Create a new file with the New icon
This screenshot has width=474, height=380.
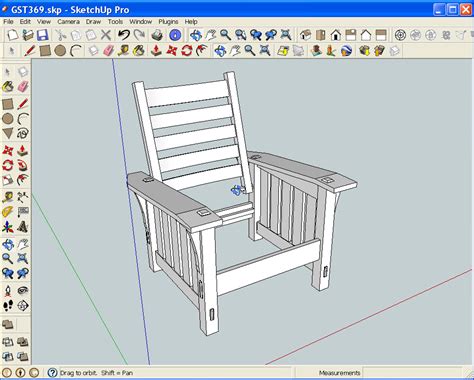(x=12, y=35)
